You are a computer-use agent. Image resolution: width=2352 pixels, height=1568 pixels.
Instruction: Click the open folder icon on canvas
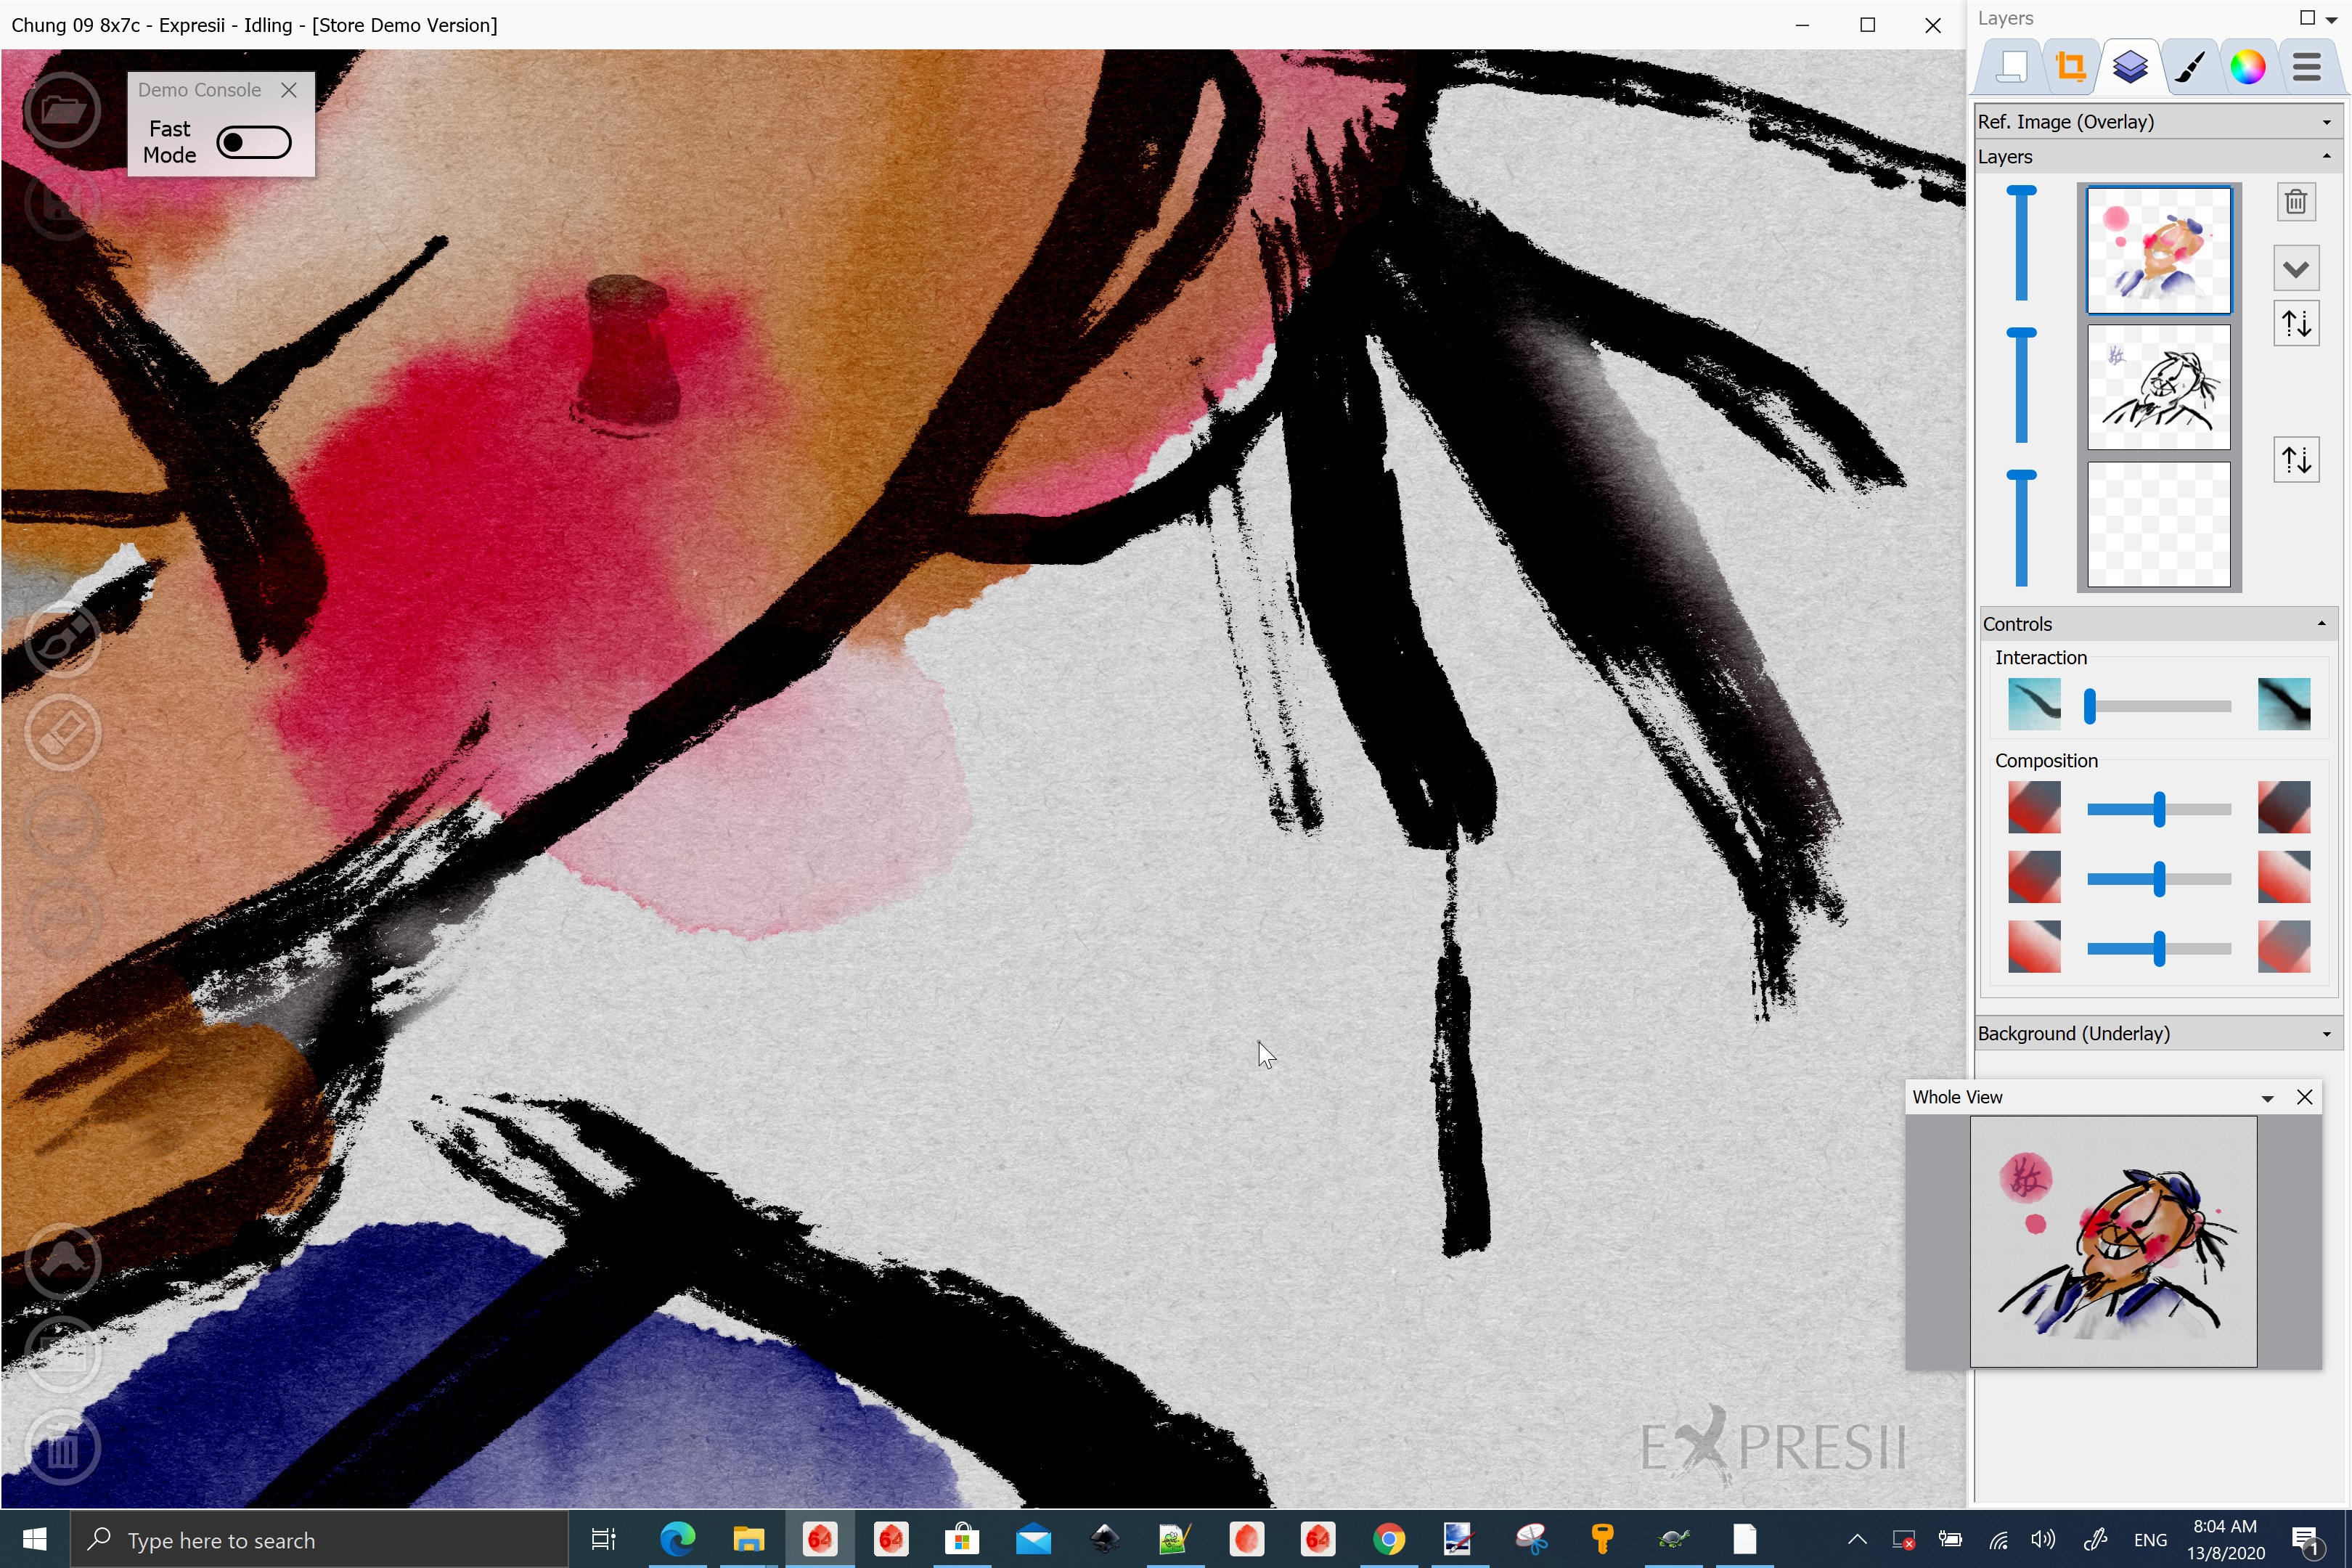point(62,109)
